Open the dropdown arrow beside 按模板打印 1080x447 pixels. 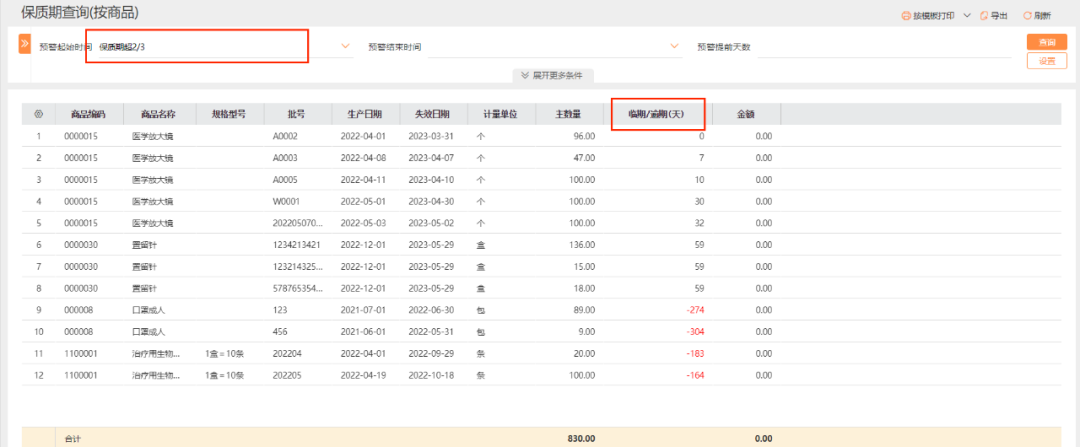pyautogui.click(x=967, y=15)
